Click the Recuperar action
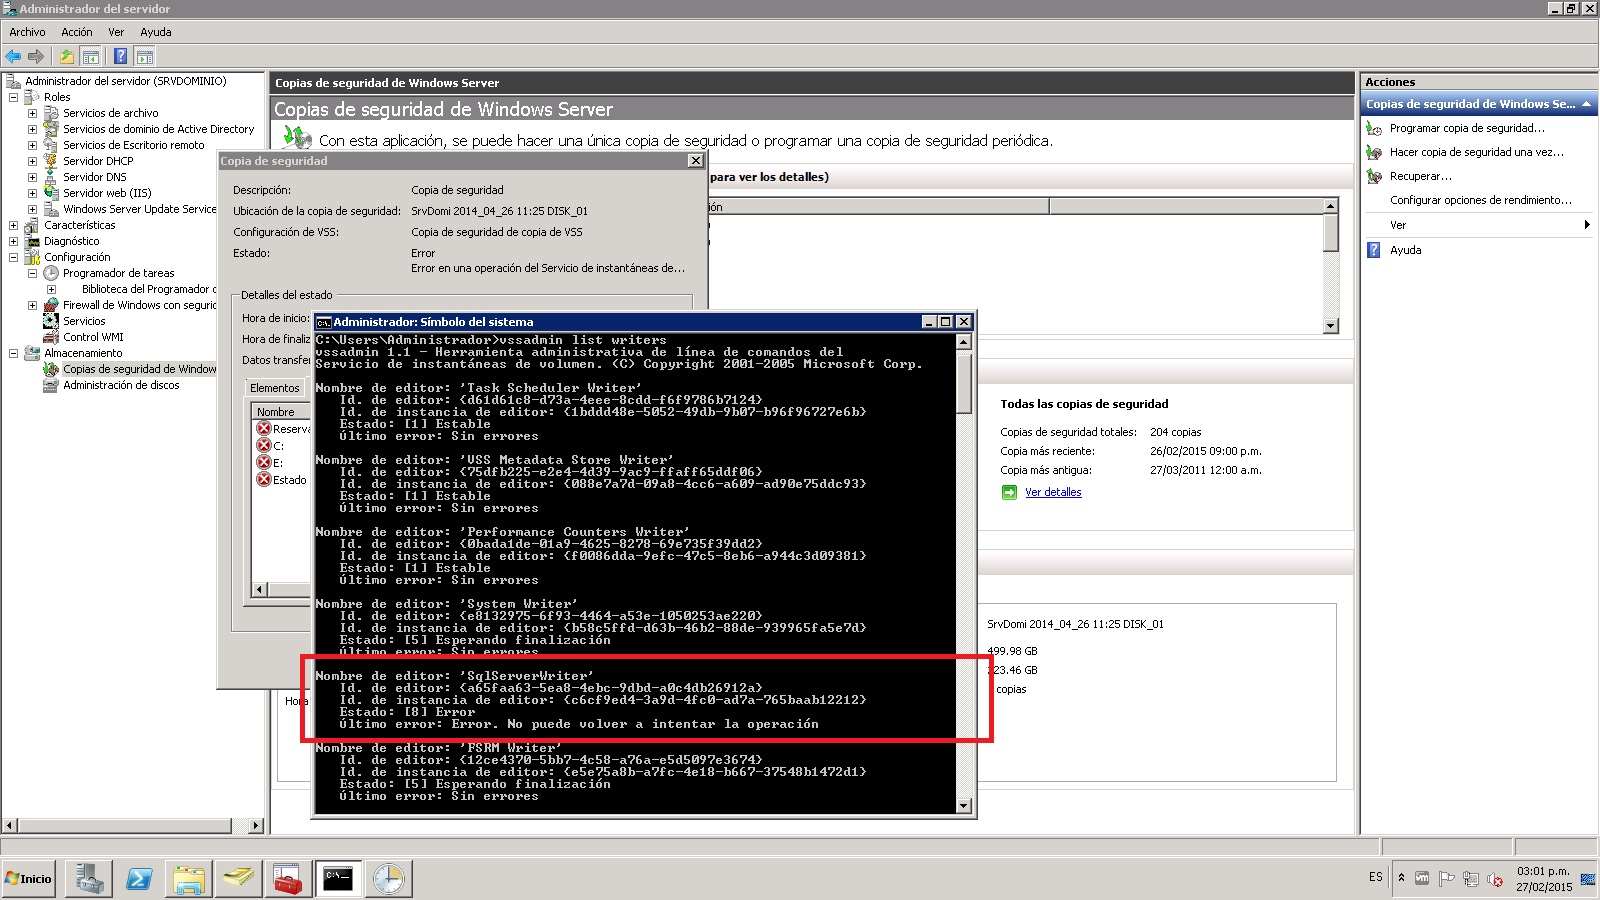 point(1420,176)
